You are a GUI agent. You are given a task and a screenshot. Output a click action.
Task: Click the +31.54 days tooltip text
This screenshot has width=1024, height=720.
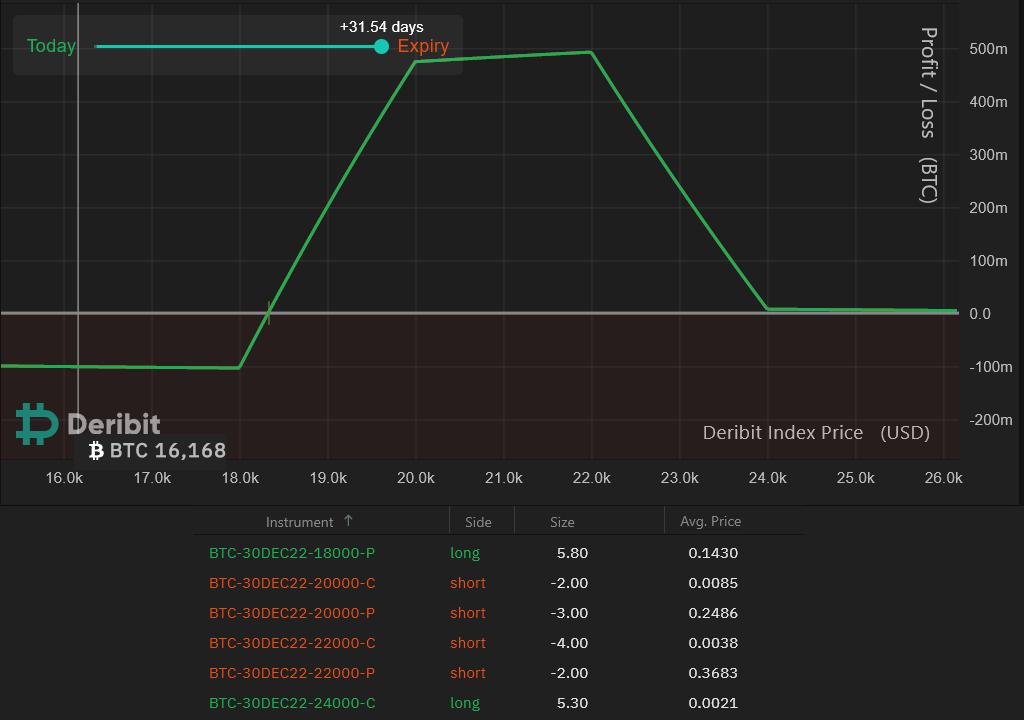click(x=381, y=26)
